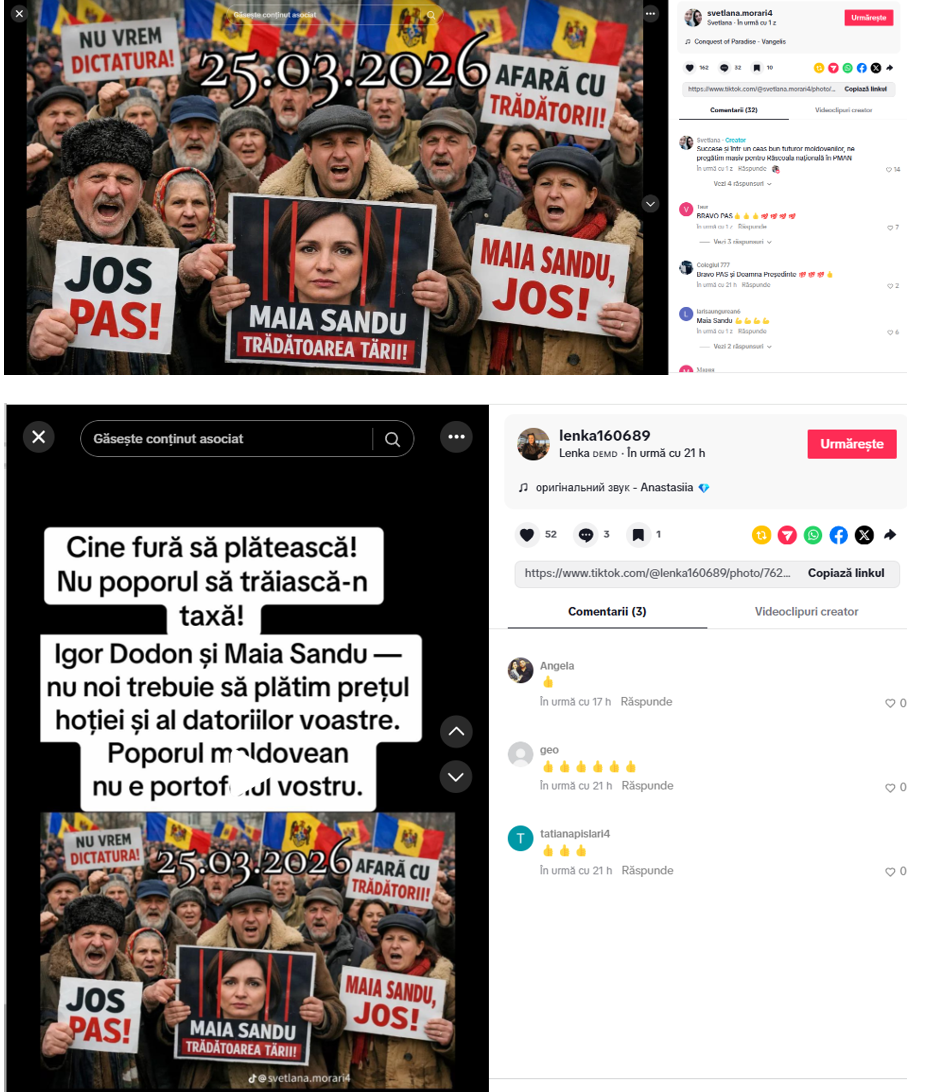Bookmark the lenka160689 post

click(638, 534)
